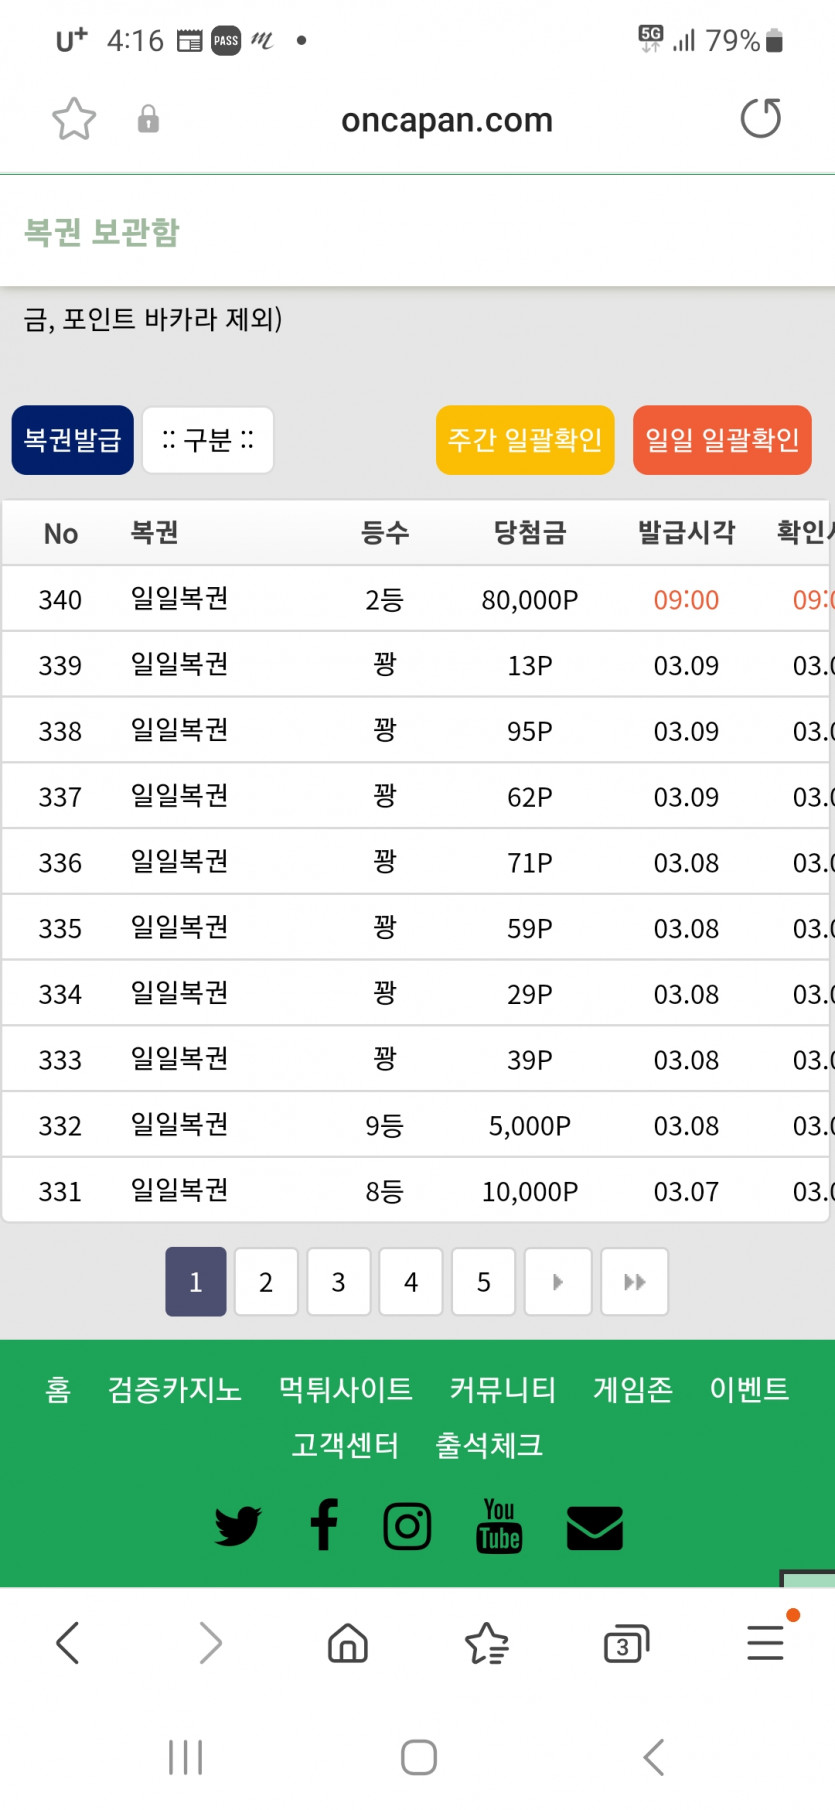Click 일일복권 in row 339
Viewport: 835px width, 1810px height.
point(180,664)
